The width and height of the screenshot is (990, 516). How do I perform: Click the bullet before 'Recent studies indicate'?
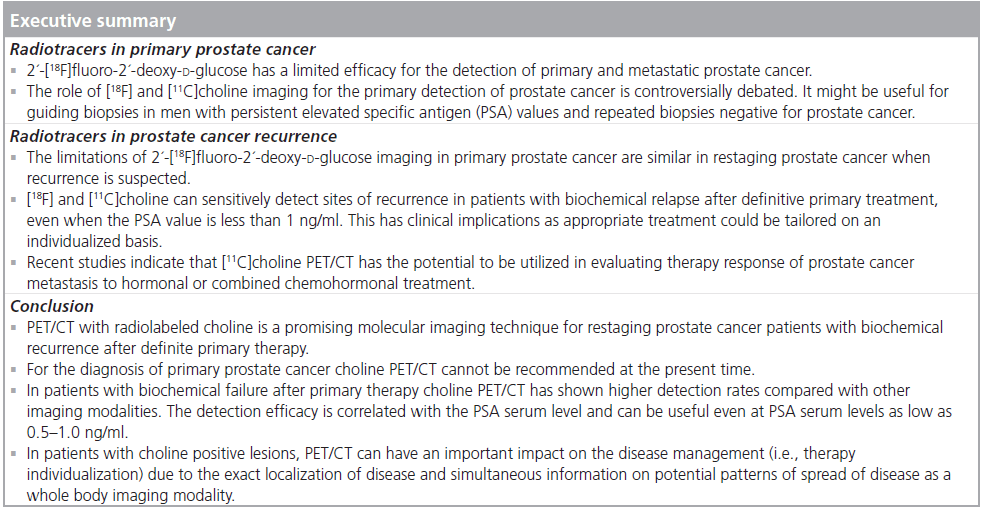point(15,263)
